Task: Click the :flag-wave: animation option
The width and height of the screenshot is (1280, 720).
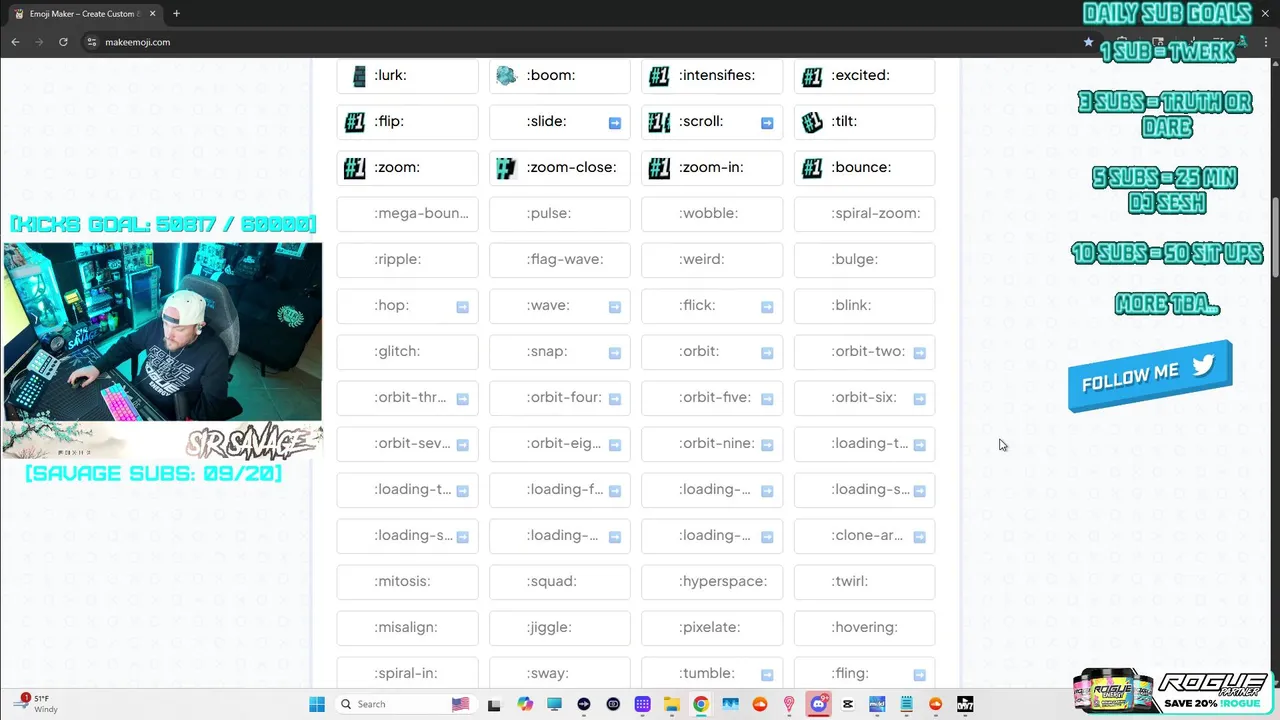Action: tap(560, 260)
